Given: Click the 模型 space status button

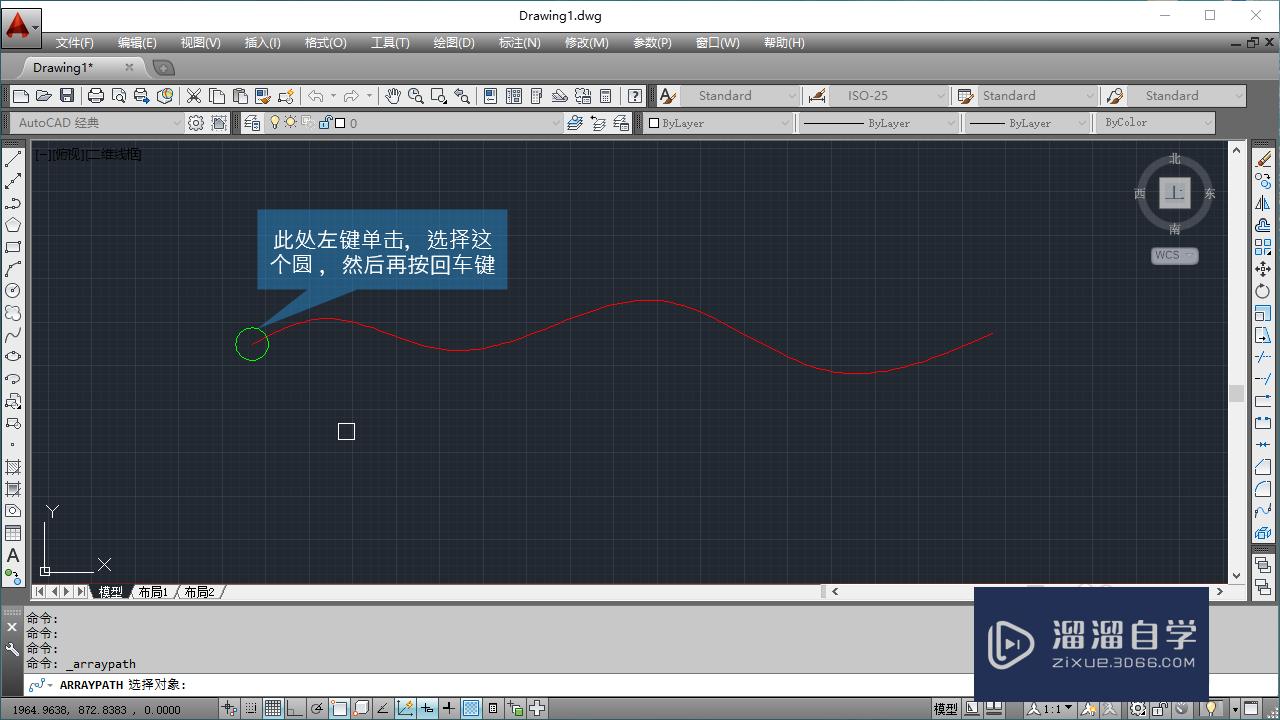Looking at the screenshot, I should pos(945,709).
